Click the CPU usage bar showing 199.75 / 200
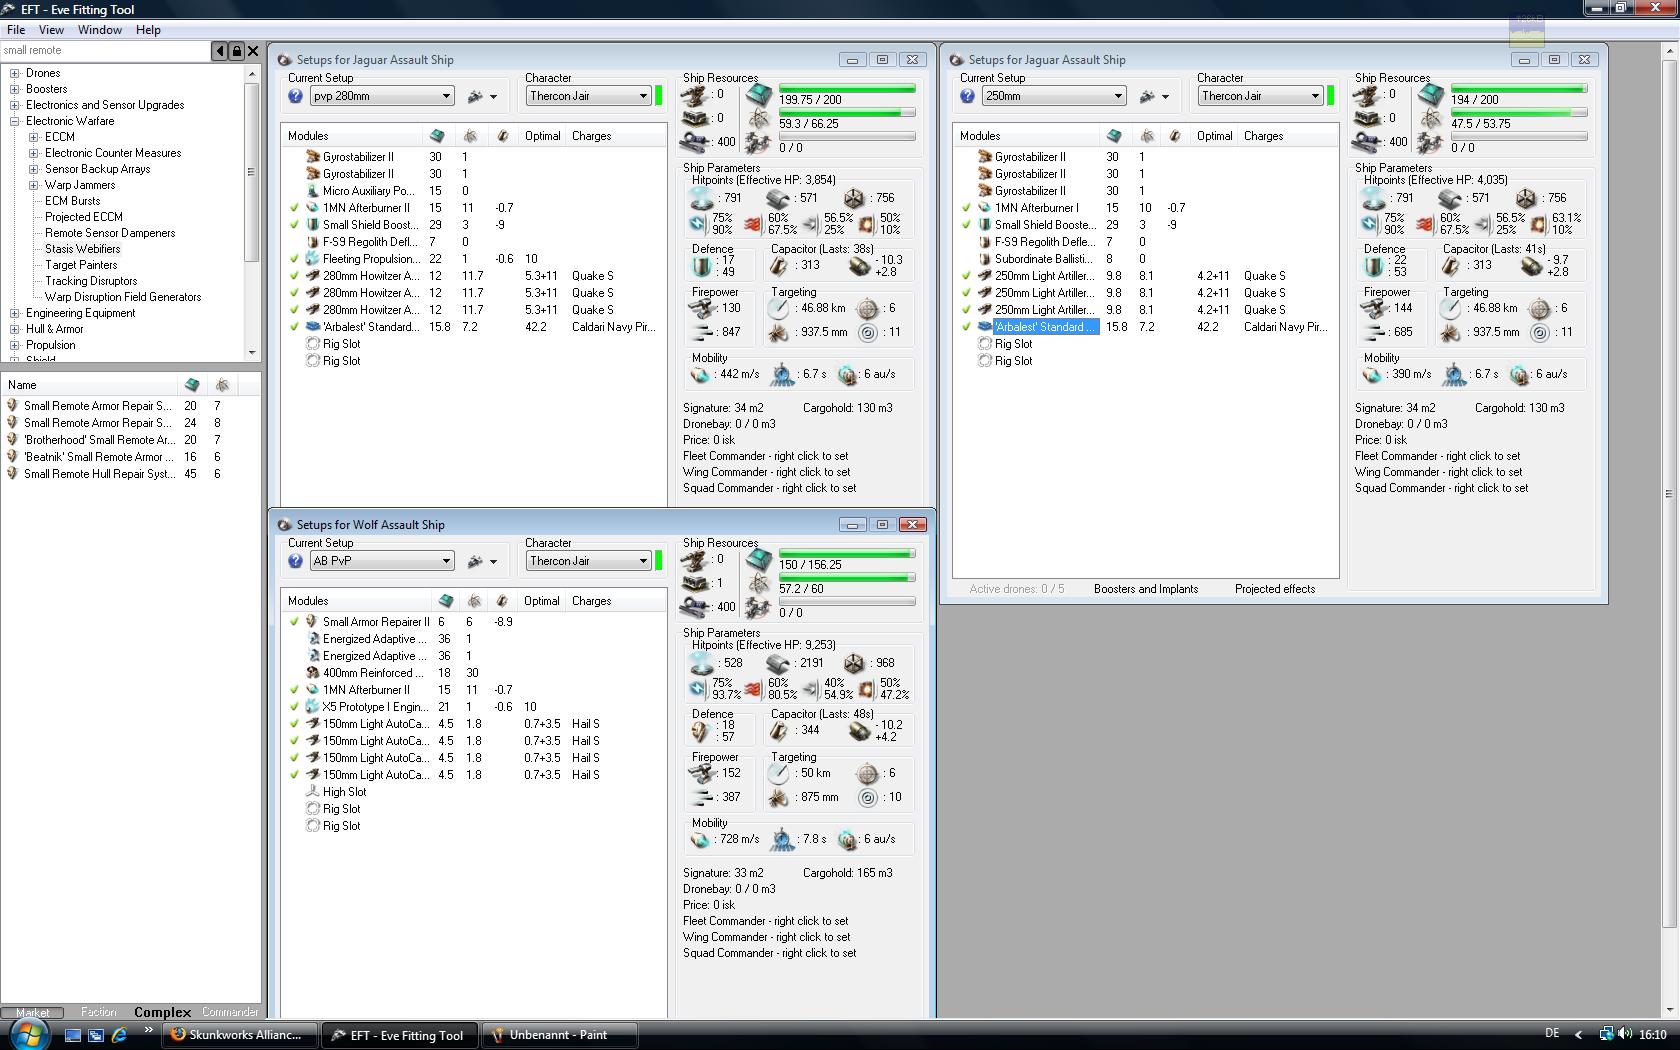This screenshot has height=1050, width=1680. [x=847, y=89]
